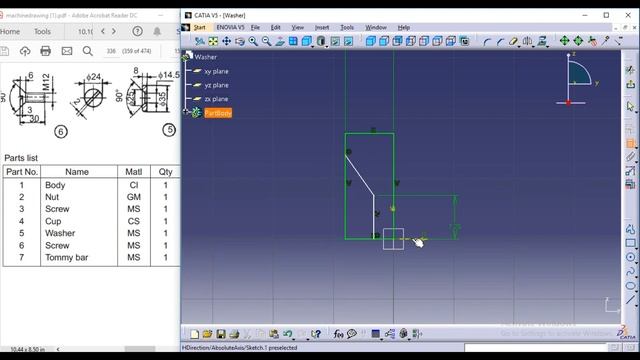Open the isometric quick view cube
The height and width of the screenshot is (360, 640).
307,41
